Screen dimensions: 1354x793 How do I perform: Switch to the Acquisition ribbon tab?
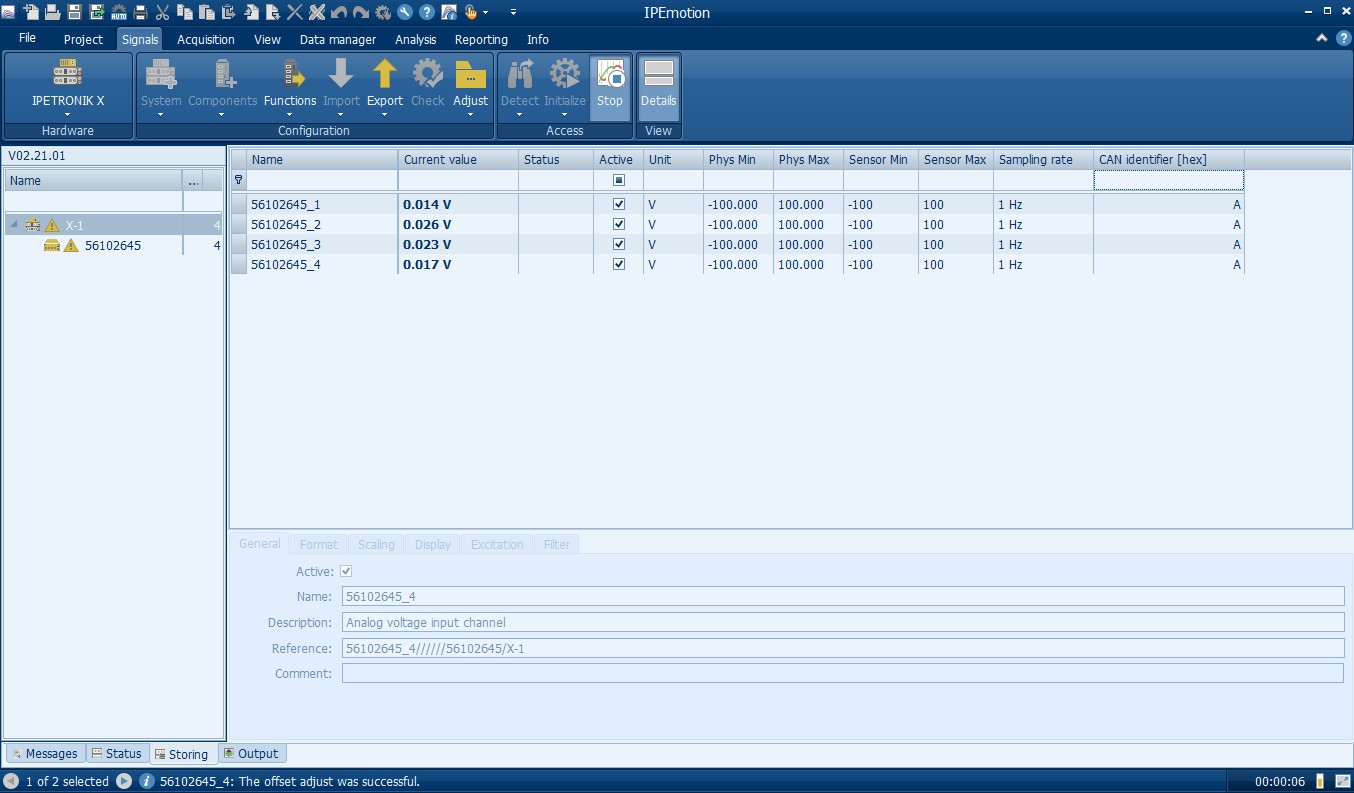(206, 40)
